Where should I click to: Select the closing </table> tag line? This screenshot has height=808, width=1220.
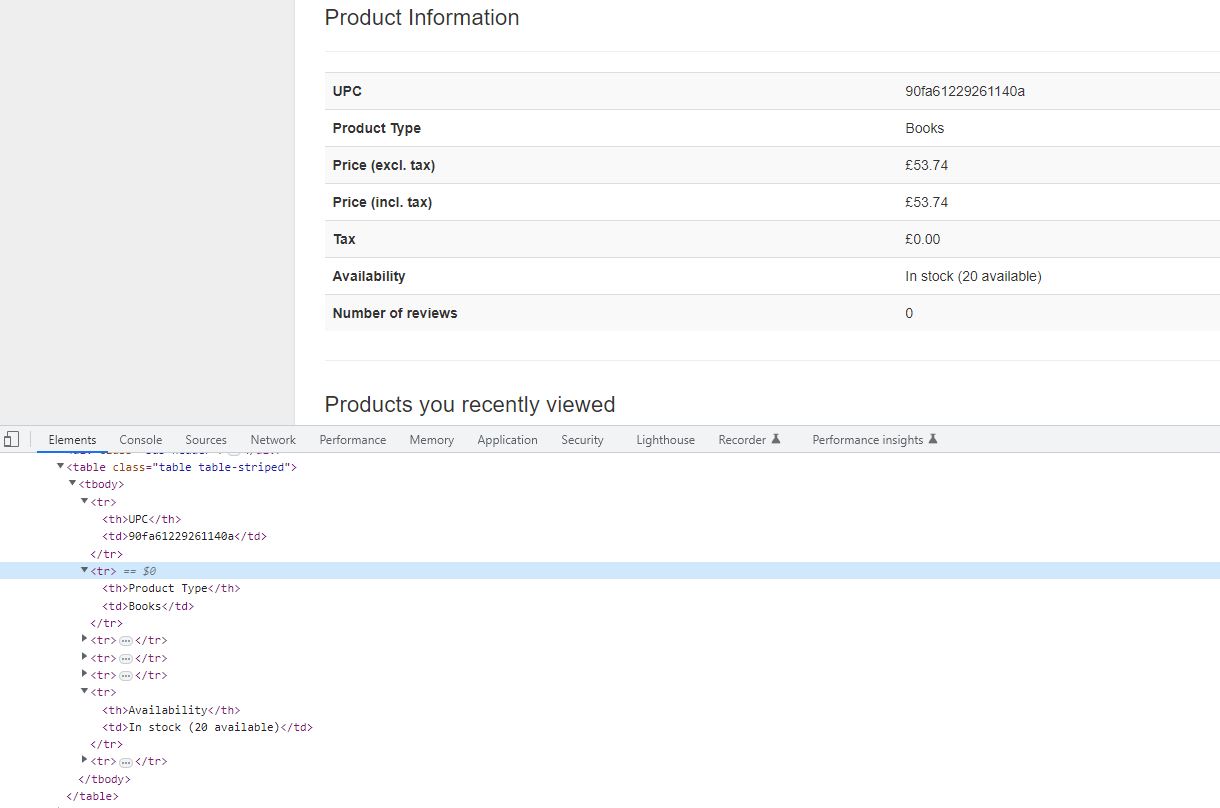coord(92,796)
